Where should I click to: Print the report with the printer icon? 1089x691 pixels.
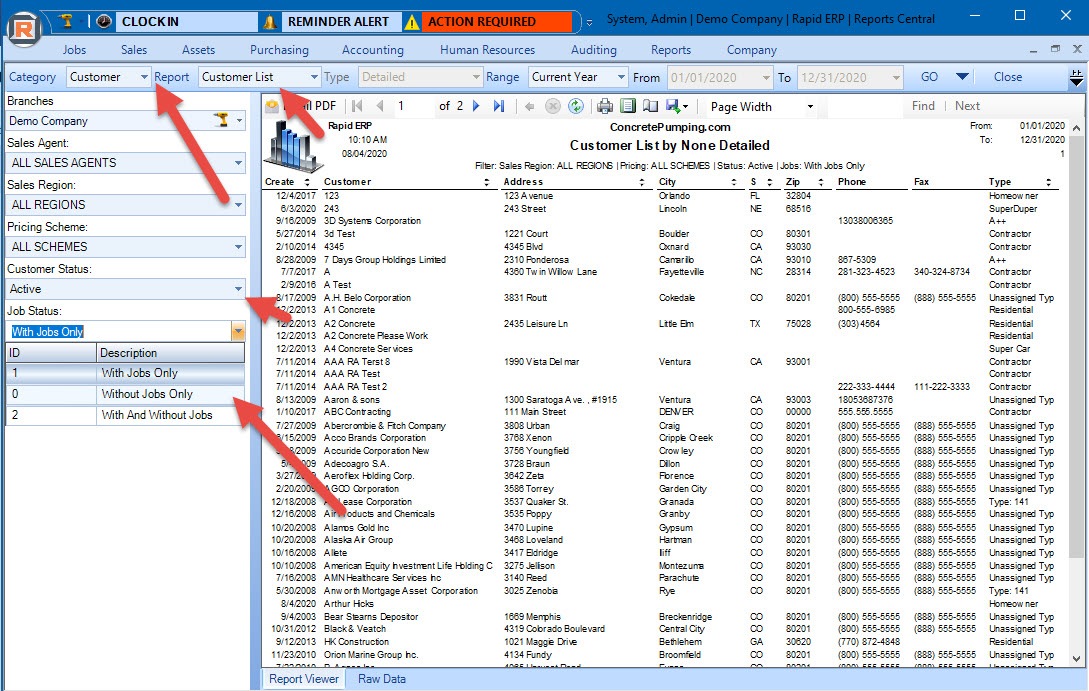tap(605, 106)
